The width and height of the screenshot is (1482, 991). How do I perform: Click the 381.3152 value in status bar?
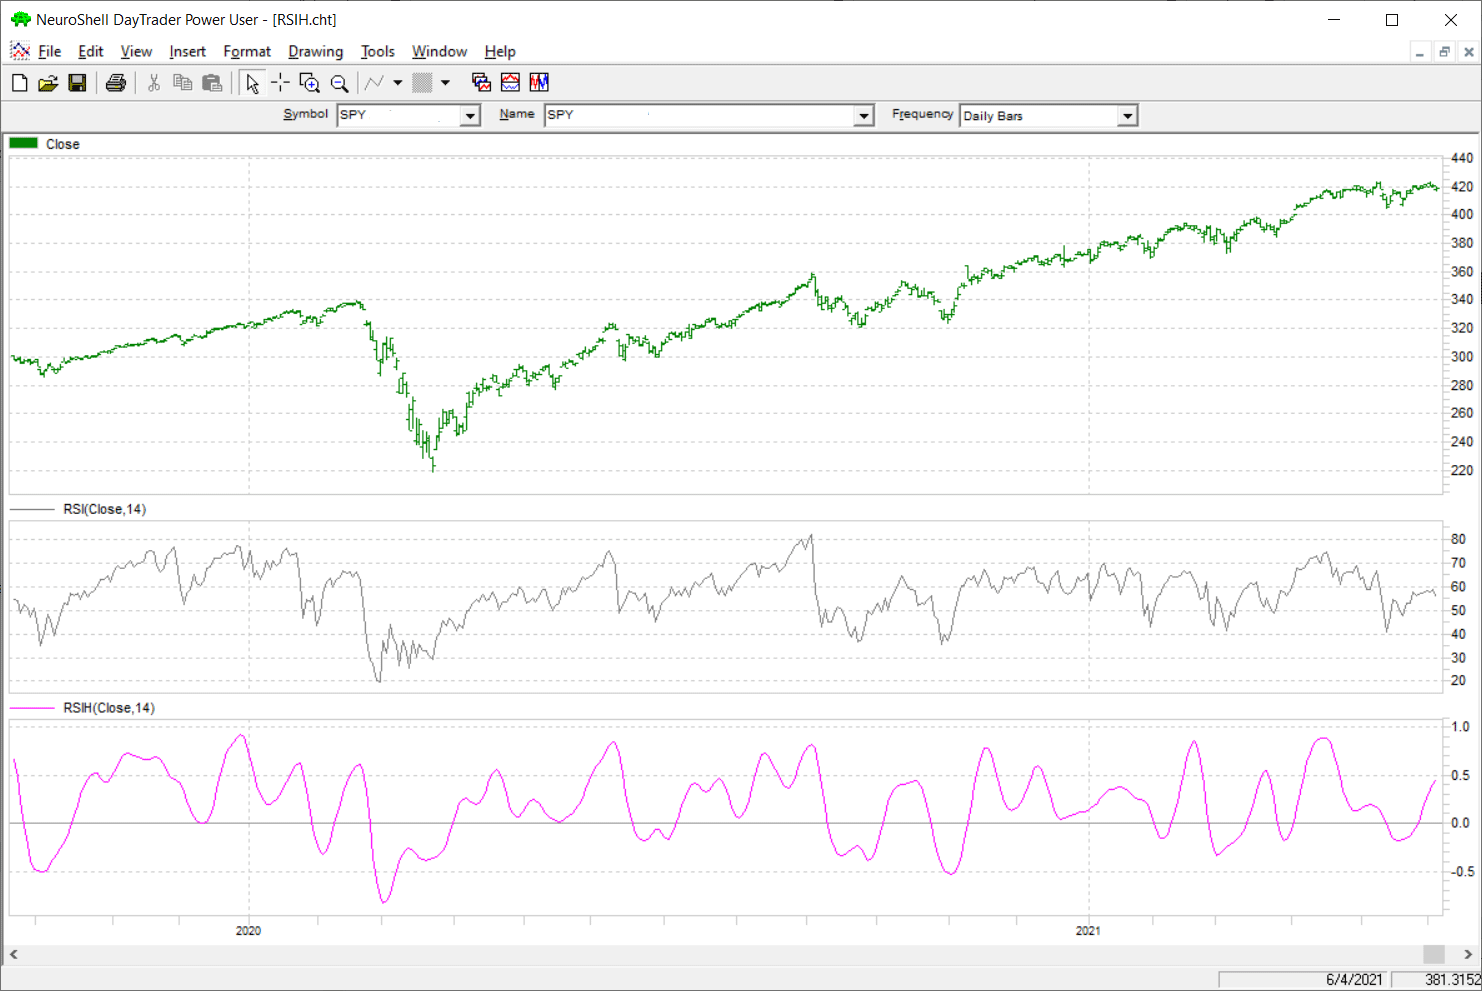click(1453, 980)
